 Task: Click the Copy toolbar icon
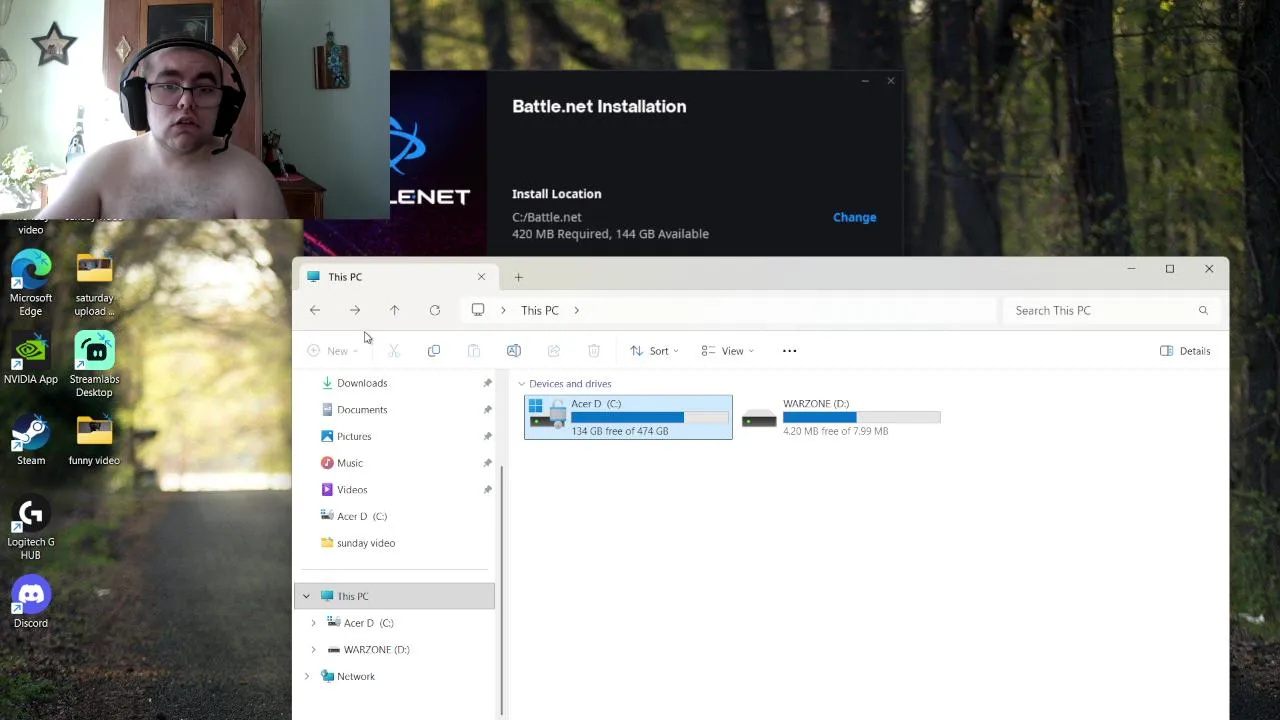pos(434,351)
